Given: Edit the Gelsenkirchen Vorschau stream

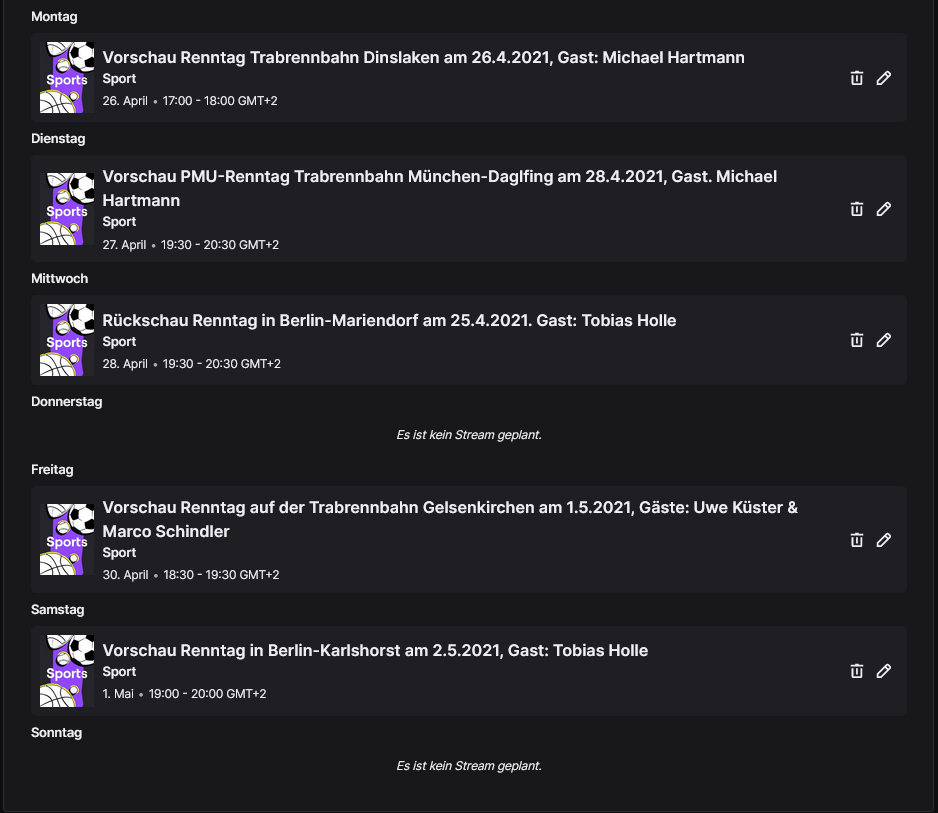Looking at the screenshot, I should pos(884,540).
